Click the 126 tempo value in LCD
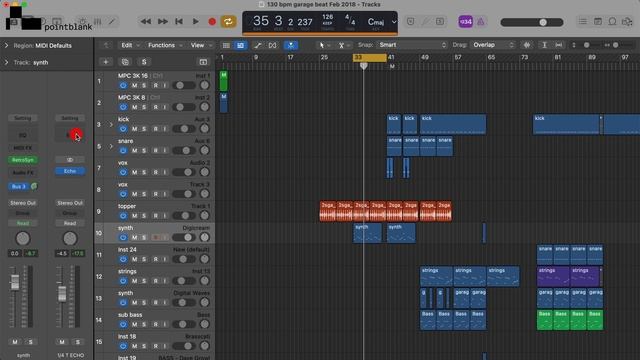 pyautogui.click(x=328, y=17)
